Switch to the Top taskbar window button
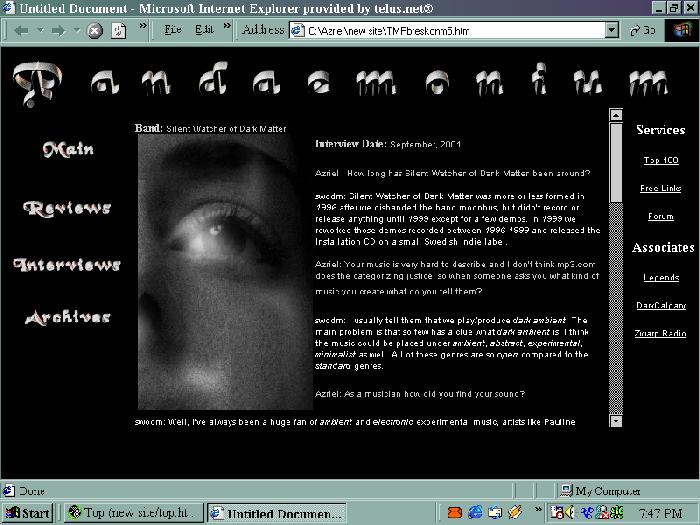Image resolution: width=700 pixels, height=525 pixels. (x=134, y=513)
